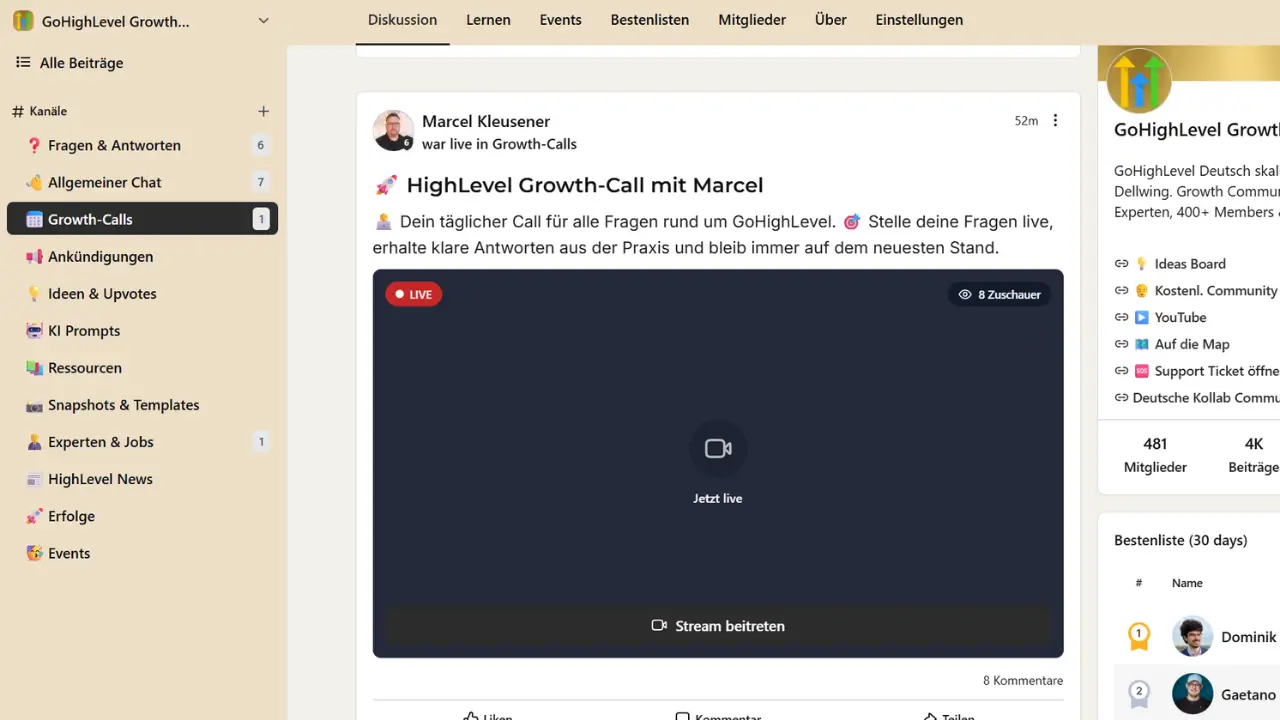Viewport: 1280px width, 720px height.
Task: Switch to the Mitglieder tab
Action: click(x=752, y=20)
